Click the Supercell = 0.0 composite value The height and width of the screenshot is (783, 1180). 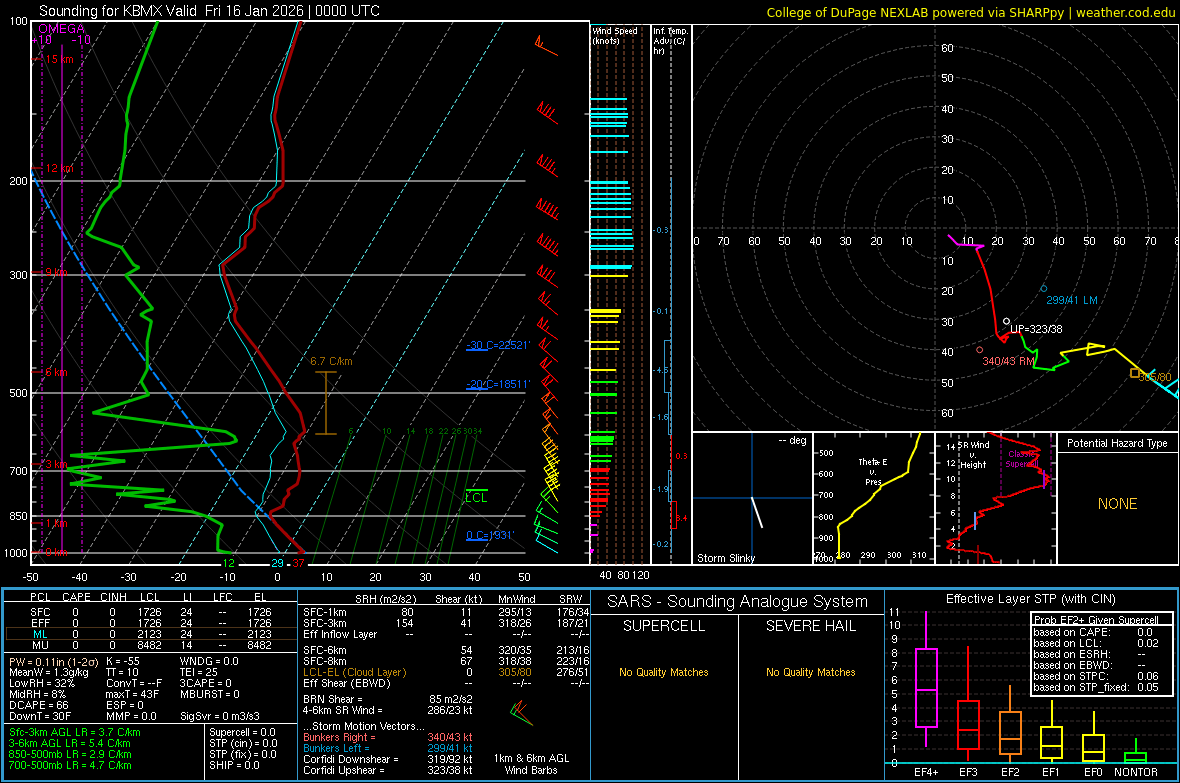click(242, 732)
